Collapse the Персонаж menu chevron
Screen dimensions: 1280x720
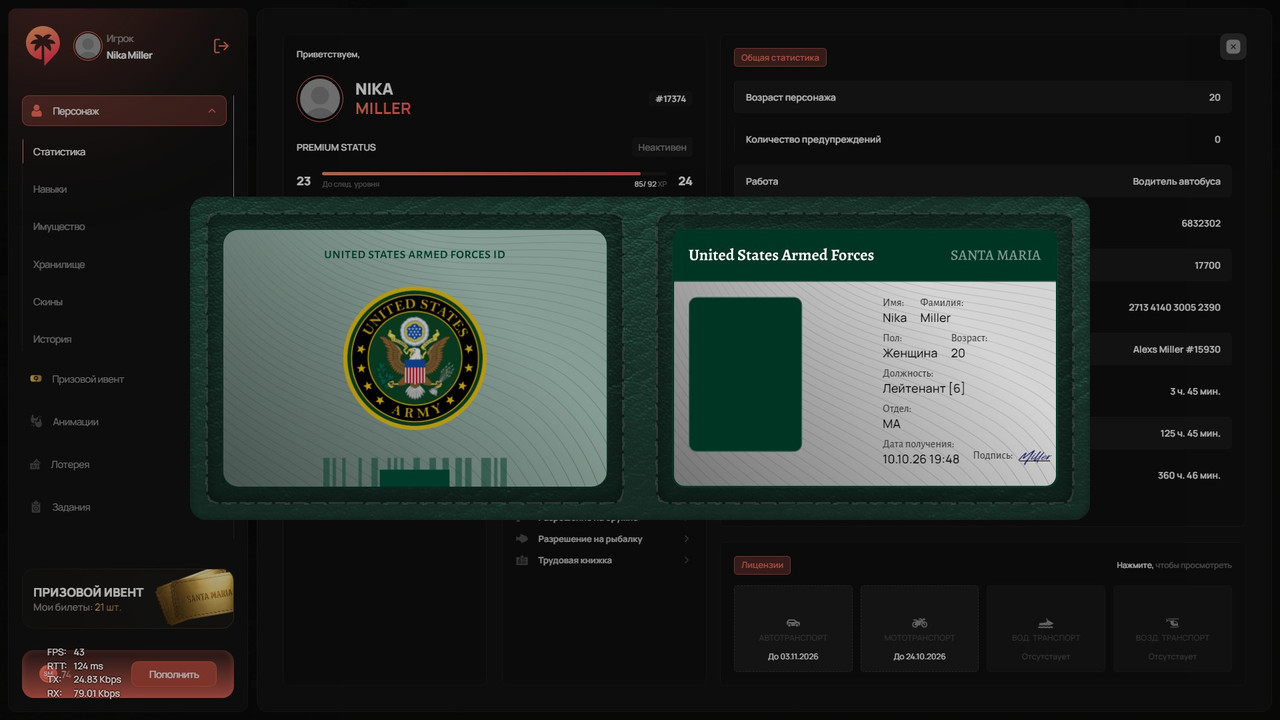tap(212, 111)
